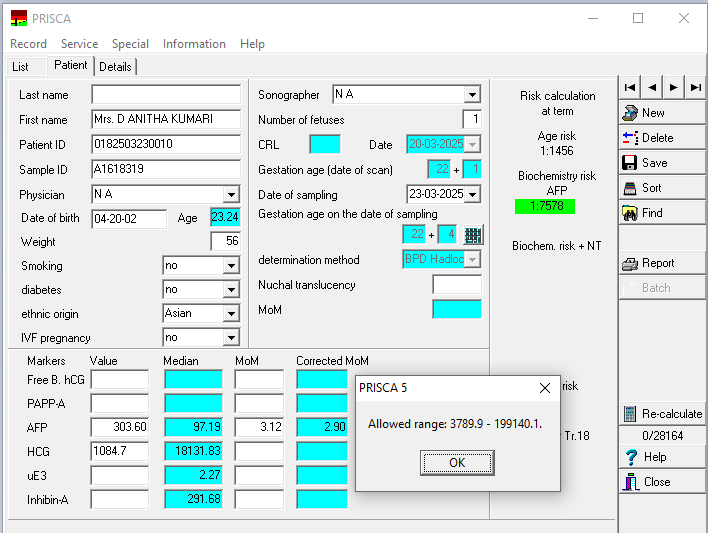Image resolution: width=708 pixels, height=533 pixels.
Task: Open the Smoking dropdown list
Action: [231, 266]
